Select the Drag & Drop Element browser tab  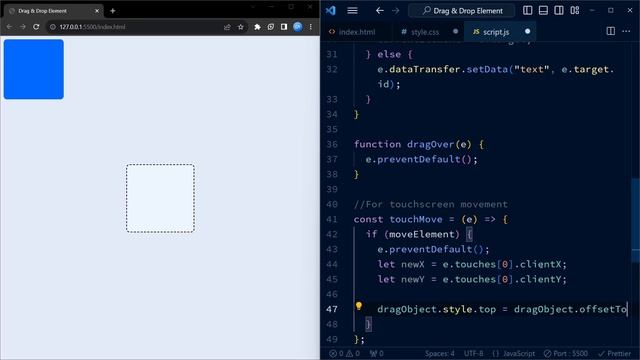coord(52,11)
